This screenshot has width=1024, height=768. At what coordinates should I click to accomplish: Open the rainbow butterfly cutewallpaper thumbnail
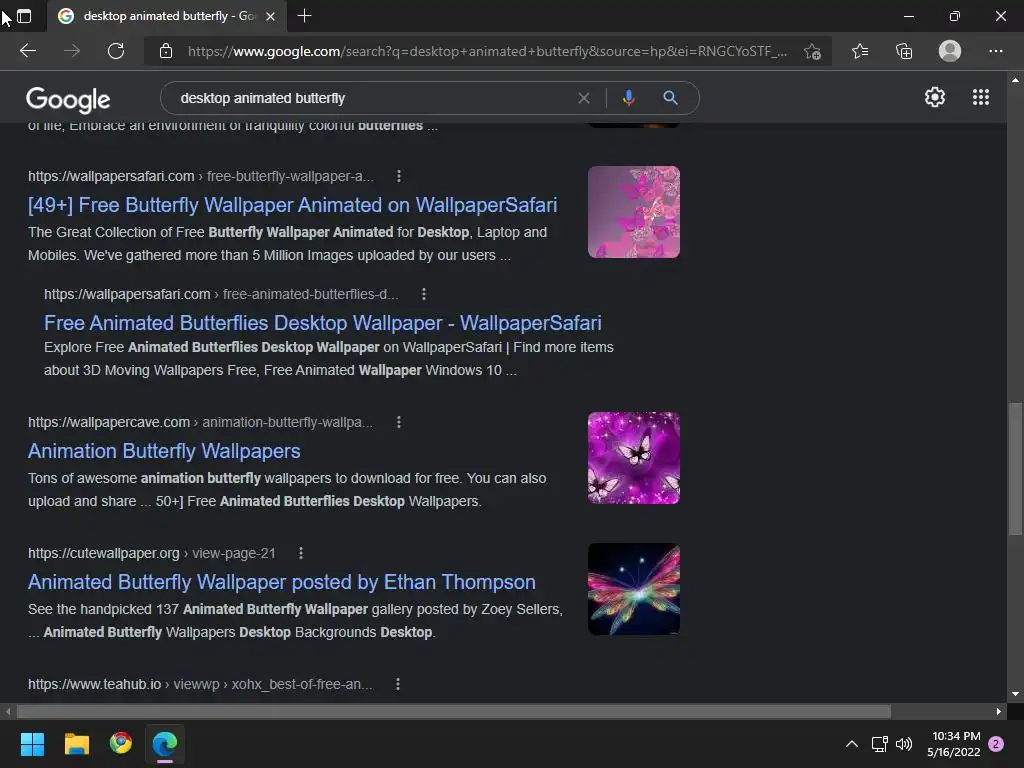[x=633, y=589]
